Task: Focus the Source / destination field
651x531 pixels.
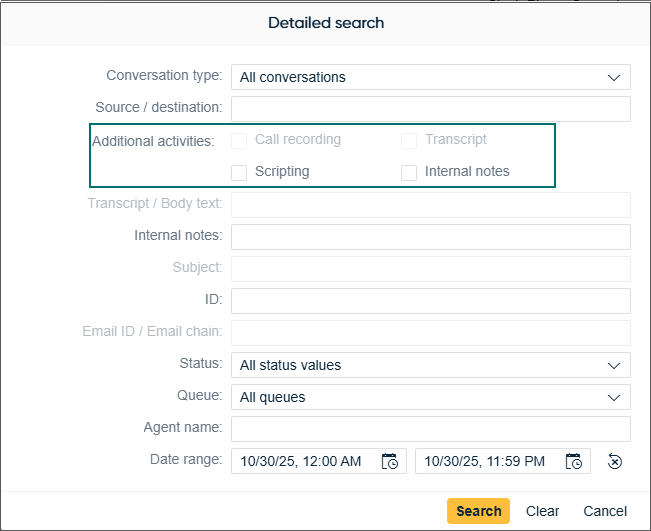Action: pyautogui.click(x=430, y=108)
